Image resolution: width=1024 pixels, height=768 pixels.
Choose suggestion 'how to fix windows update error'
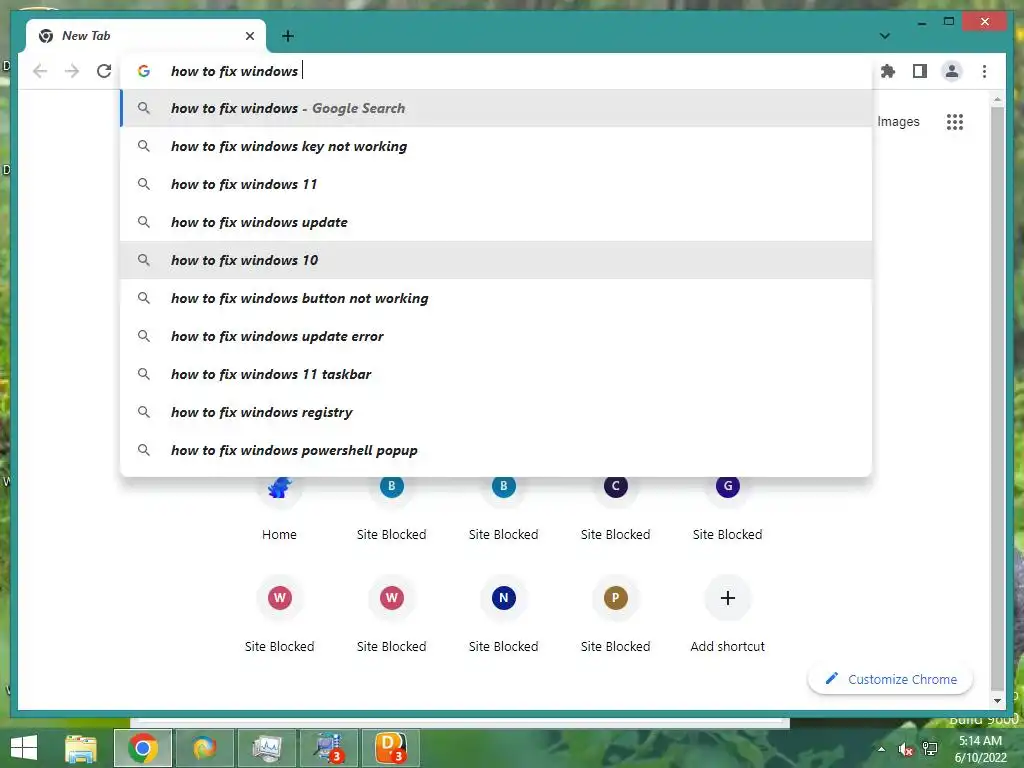496,336
